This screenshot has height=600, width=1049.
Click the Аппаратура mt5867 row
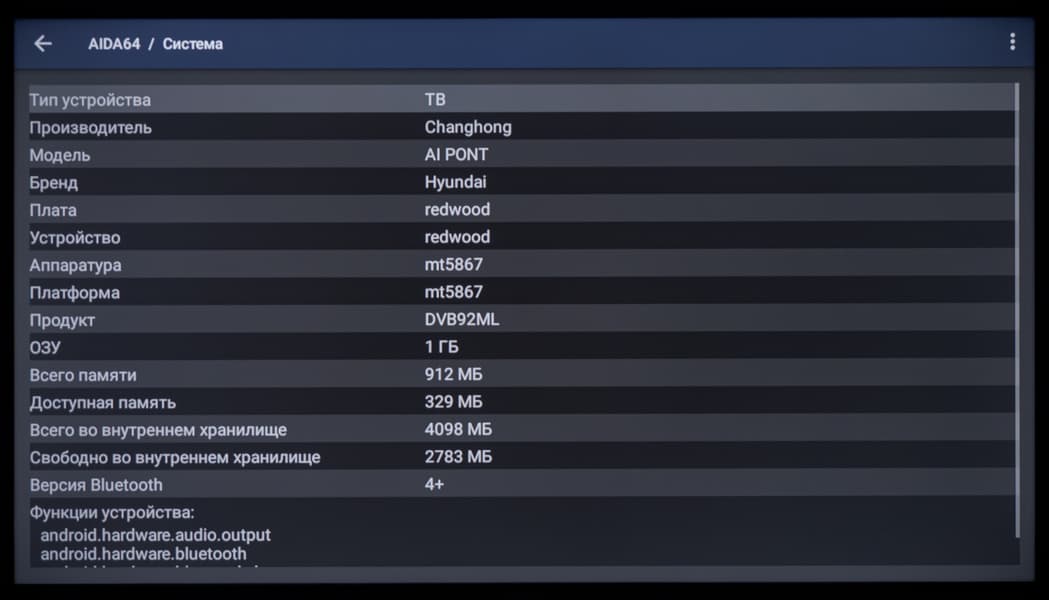click(x=520, y=265)
